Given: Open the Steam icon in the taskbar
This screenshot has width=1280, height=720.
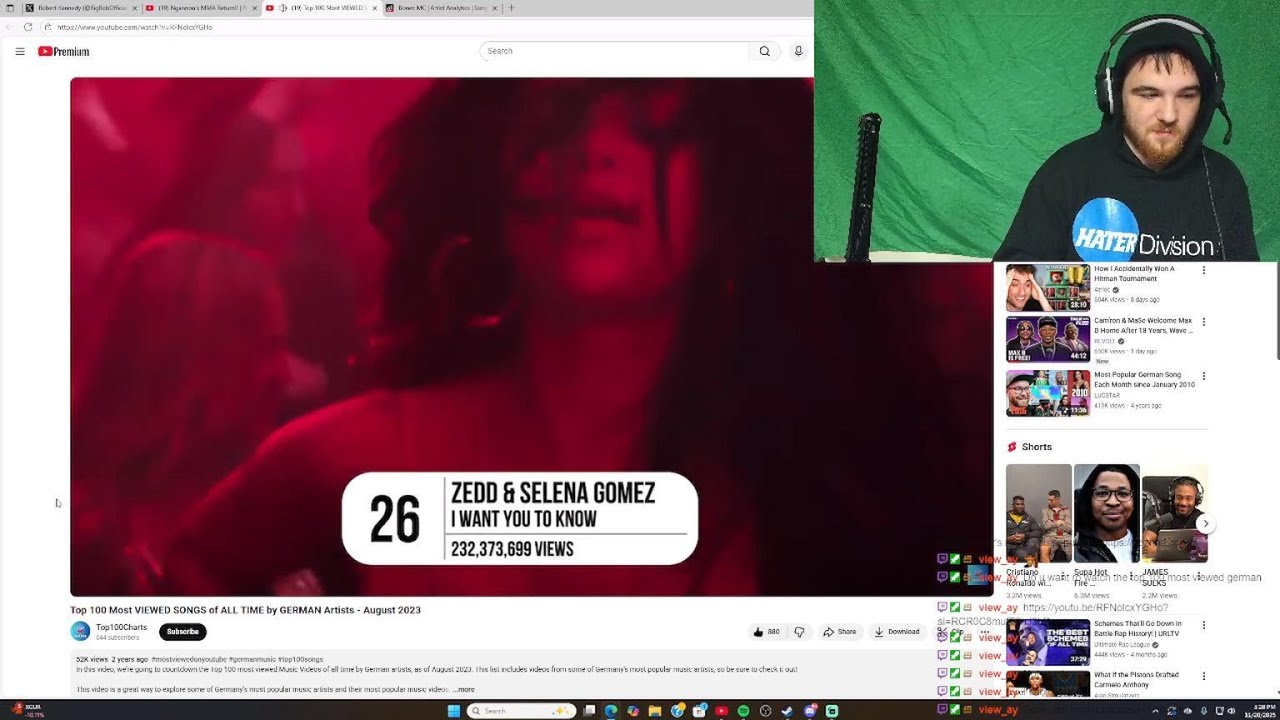Looking at the screenshot, I should coord(787,711).
